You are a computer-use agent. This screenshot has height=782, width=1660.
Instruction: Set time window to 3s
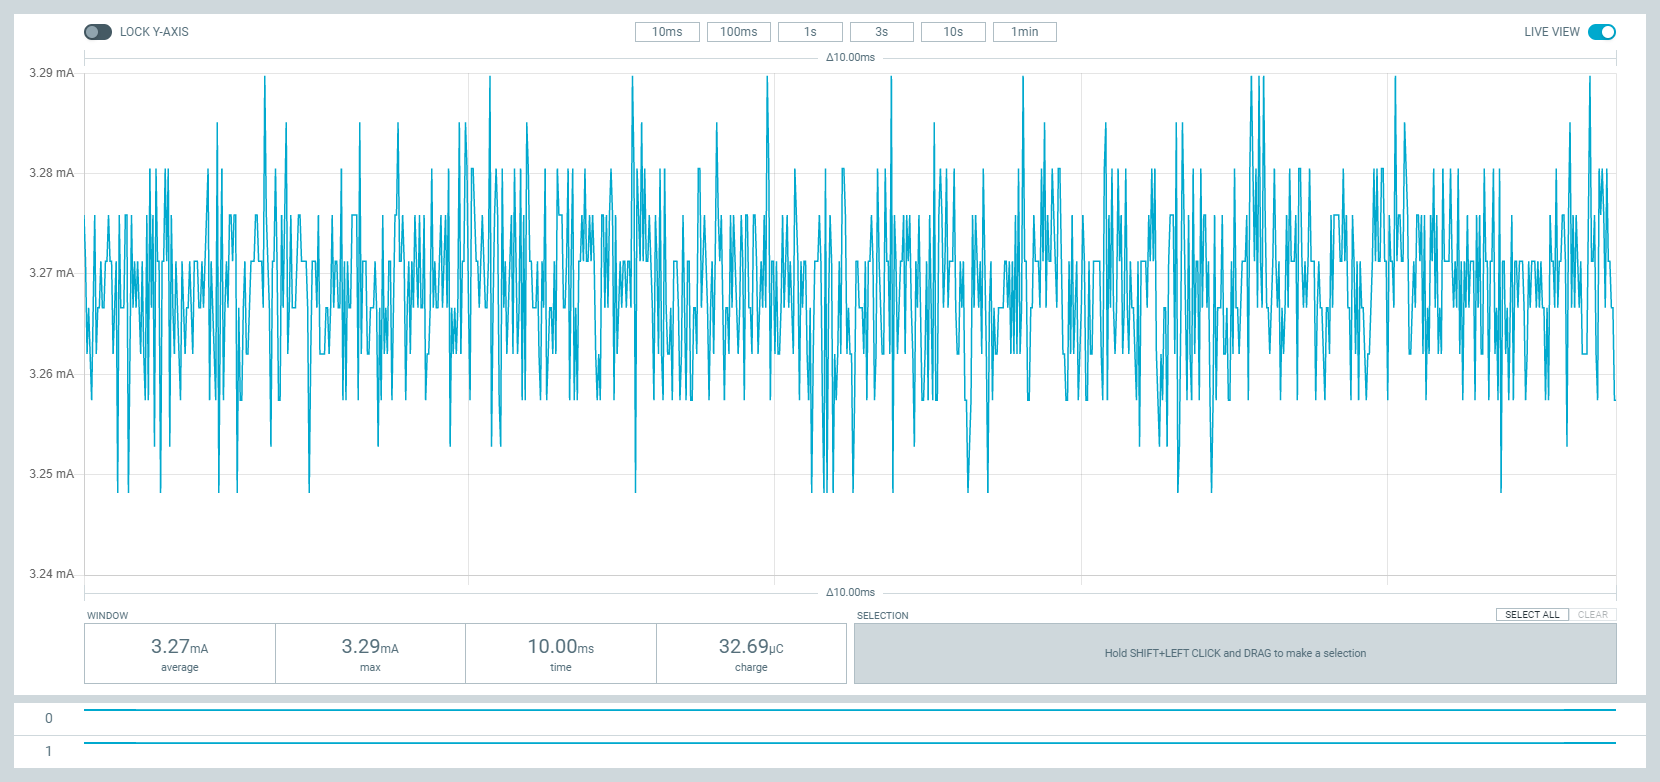click(x=882, y=32)
